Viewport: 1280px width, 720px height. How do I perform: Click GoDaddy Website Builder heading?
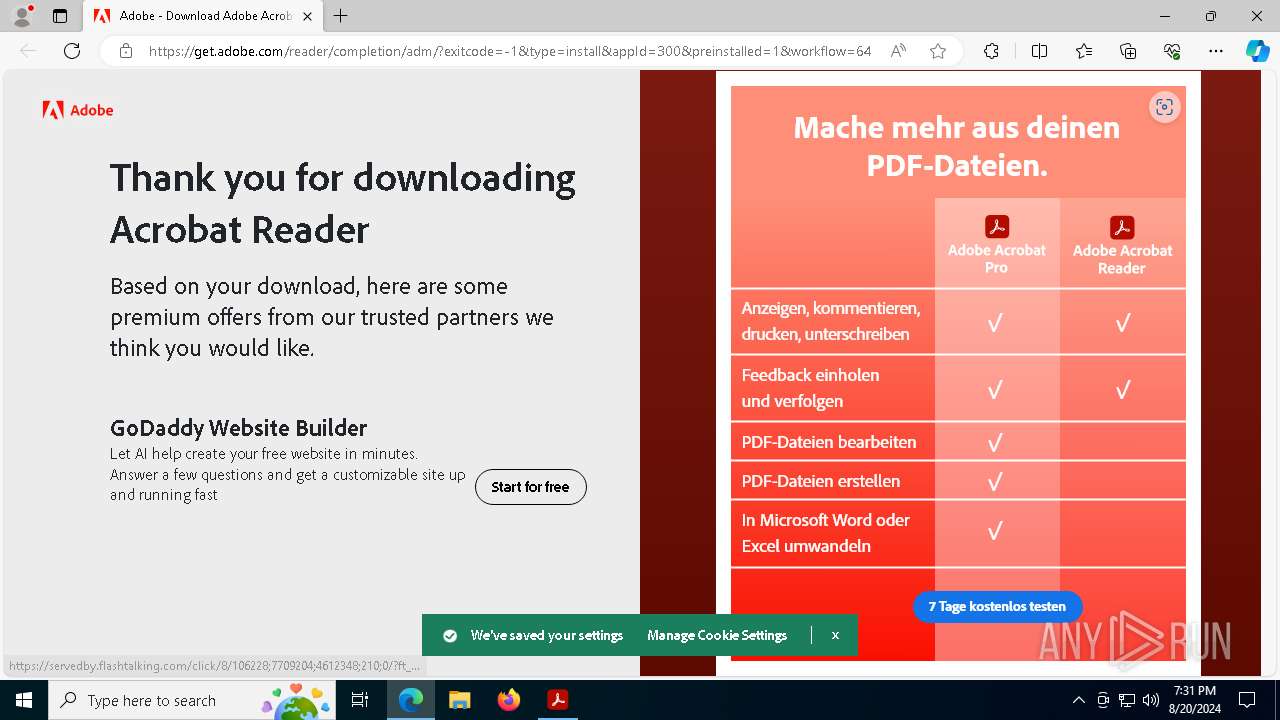(x=238, y=428)
